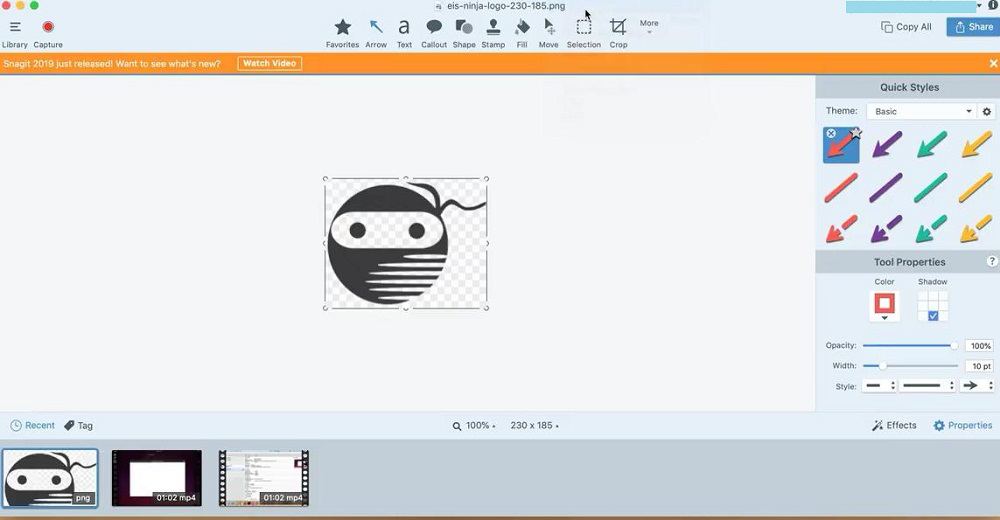Select the Arrow tool
The height and width of the screenshot is (520, 1000).
tap(376, 34)
